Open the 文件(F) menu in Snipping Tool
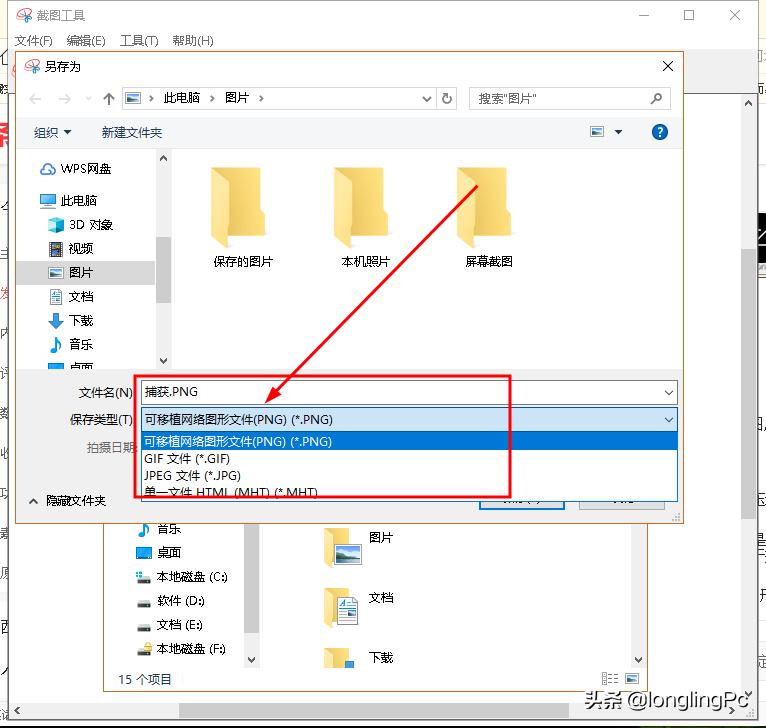Viewport: 766px width, 728px height. [33, 41]
